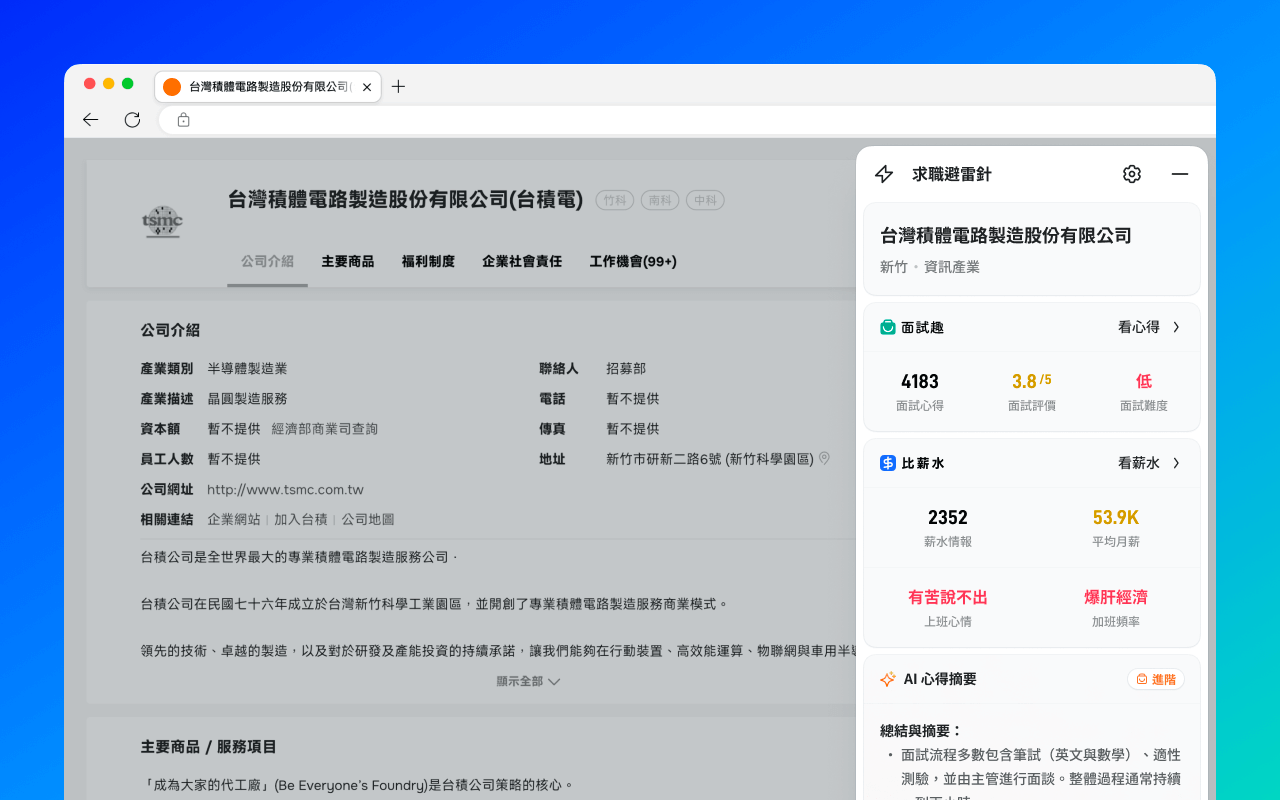This screenshot has height=800, width=1280.
Task: Expand 顯示全部 to show full description
Action: [x=527, y=680]
